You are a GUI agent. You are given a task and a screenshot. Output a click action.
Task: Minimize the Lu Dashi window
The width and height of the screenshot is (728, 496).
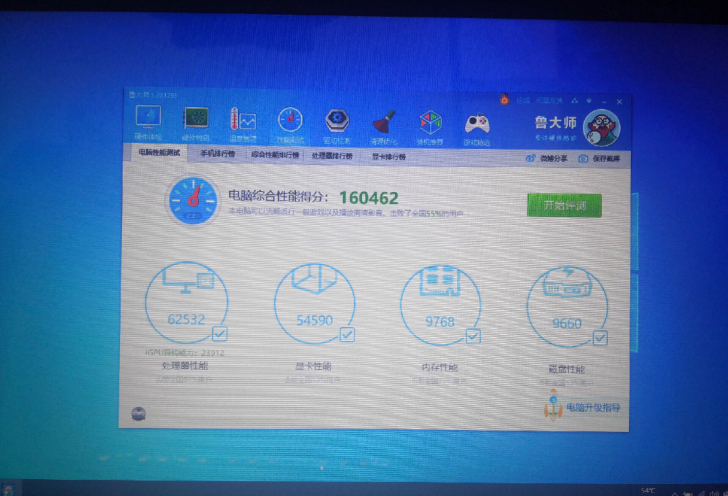pos(604,101)
